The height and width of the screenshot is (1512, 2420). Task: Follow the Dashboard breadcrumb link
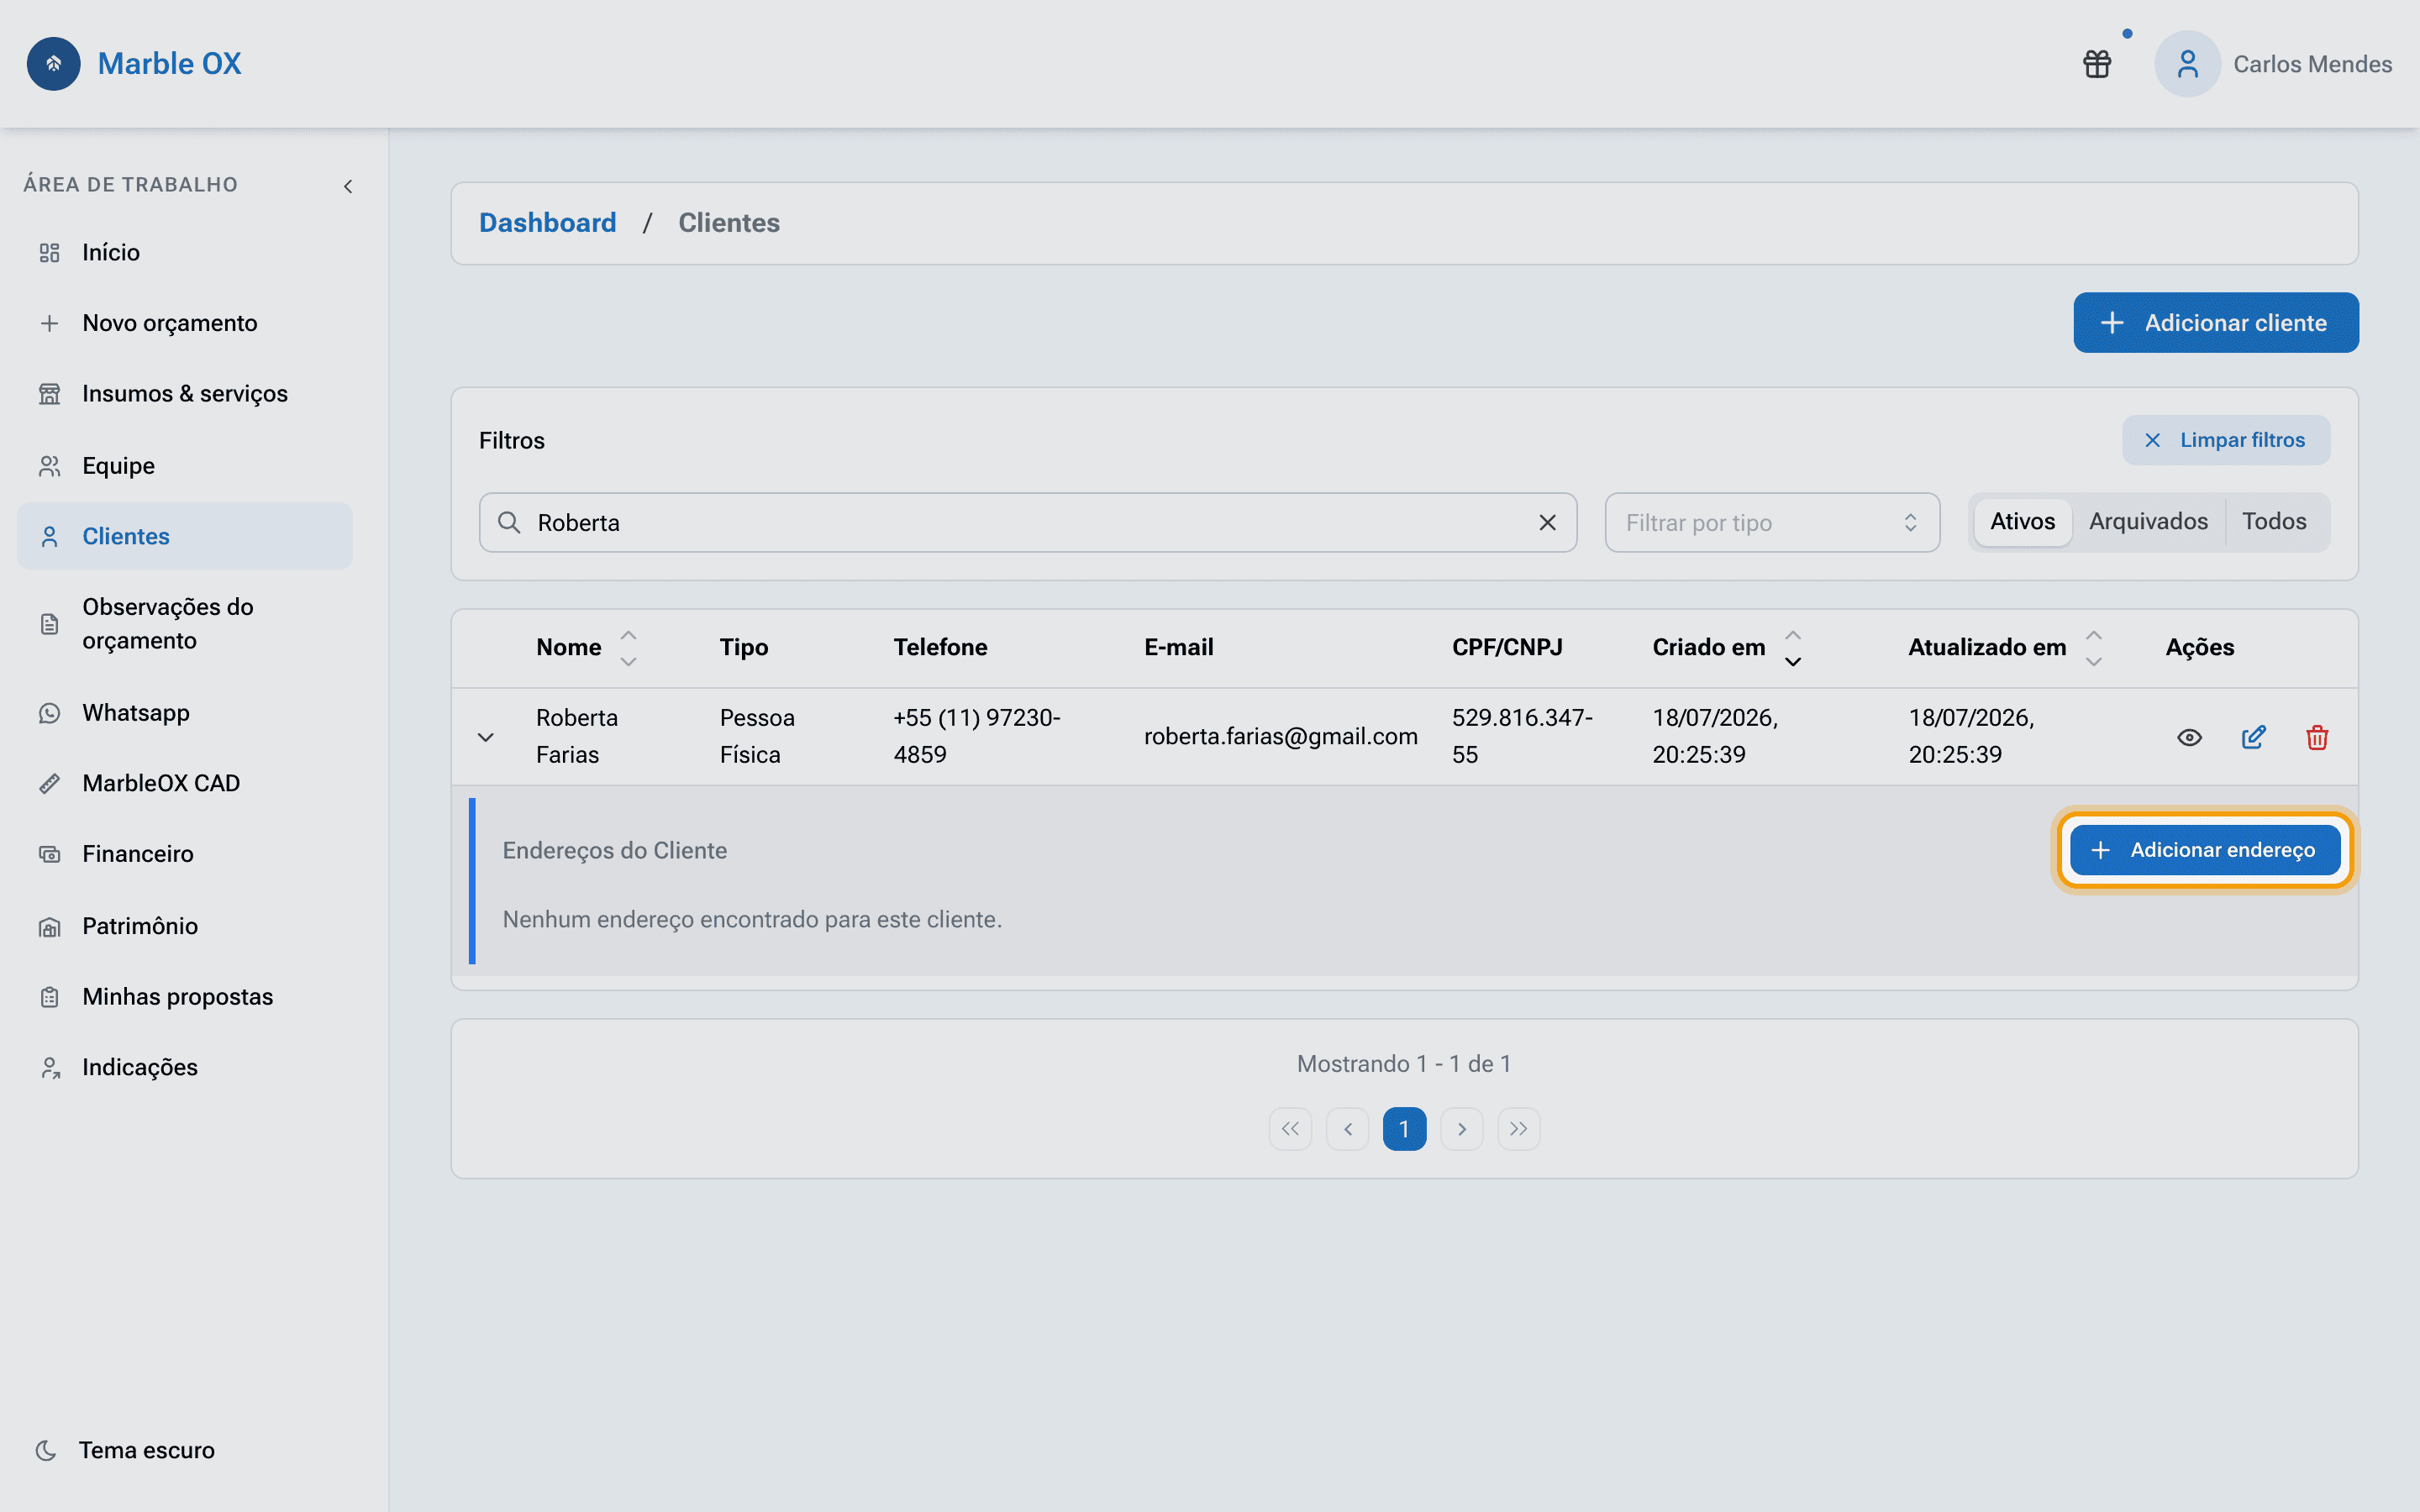pos(547,223)
